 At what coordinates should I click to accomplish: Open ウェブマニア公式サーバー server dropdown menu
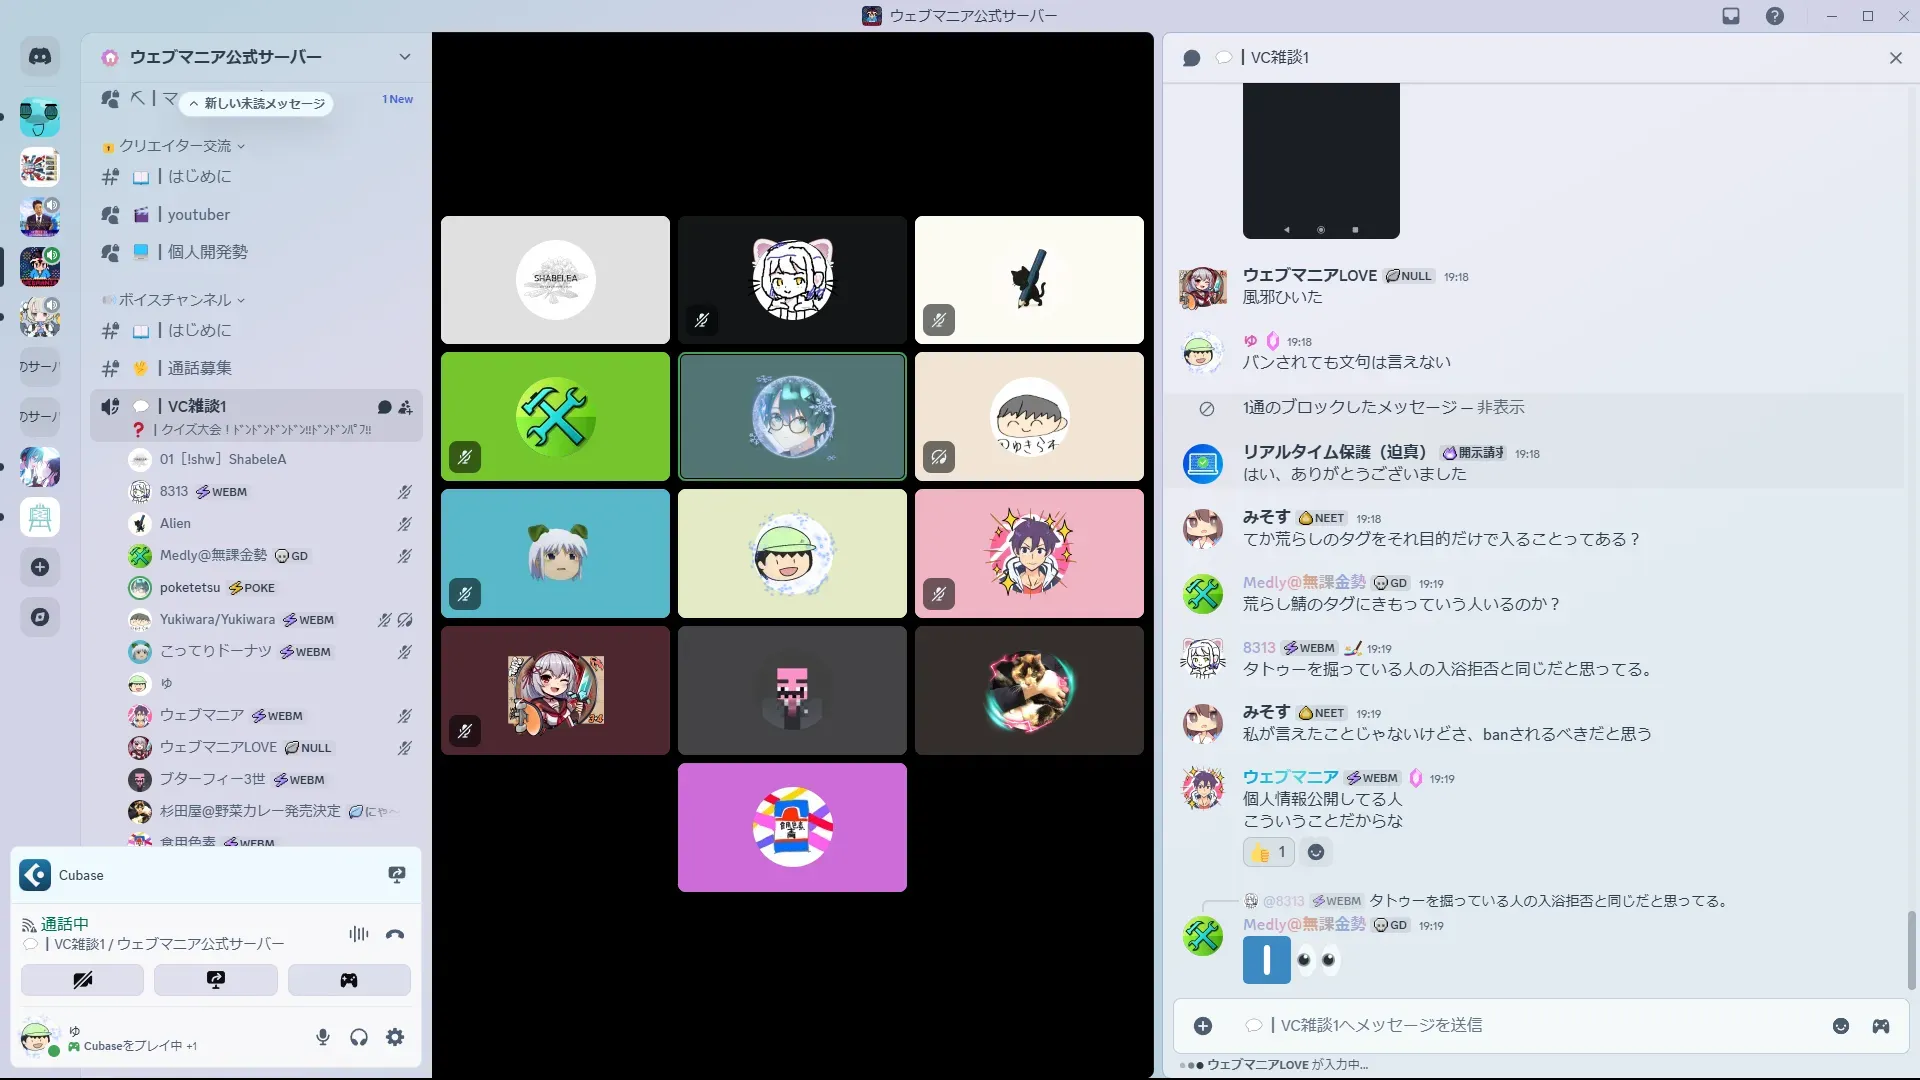point(404,57)
